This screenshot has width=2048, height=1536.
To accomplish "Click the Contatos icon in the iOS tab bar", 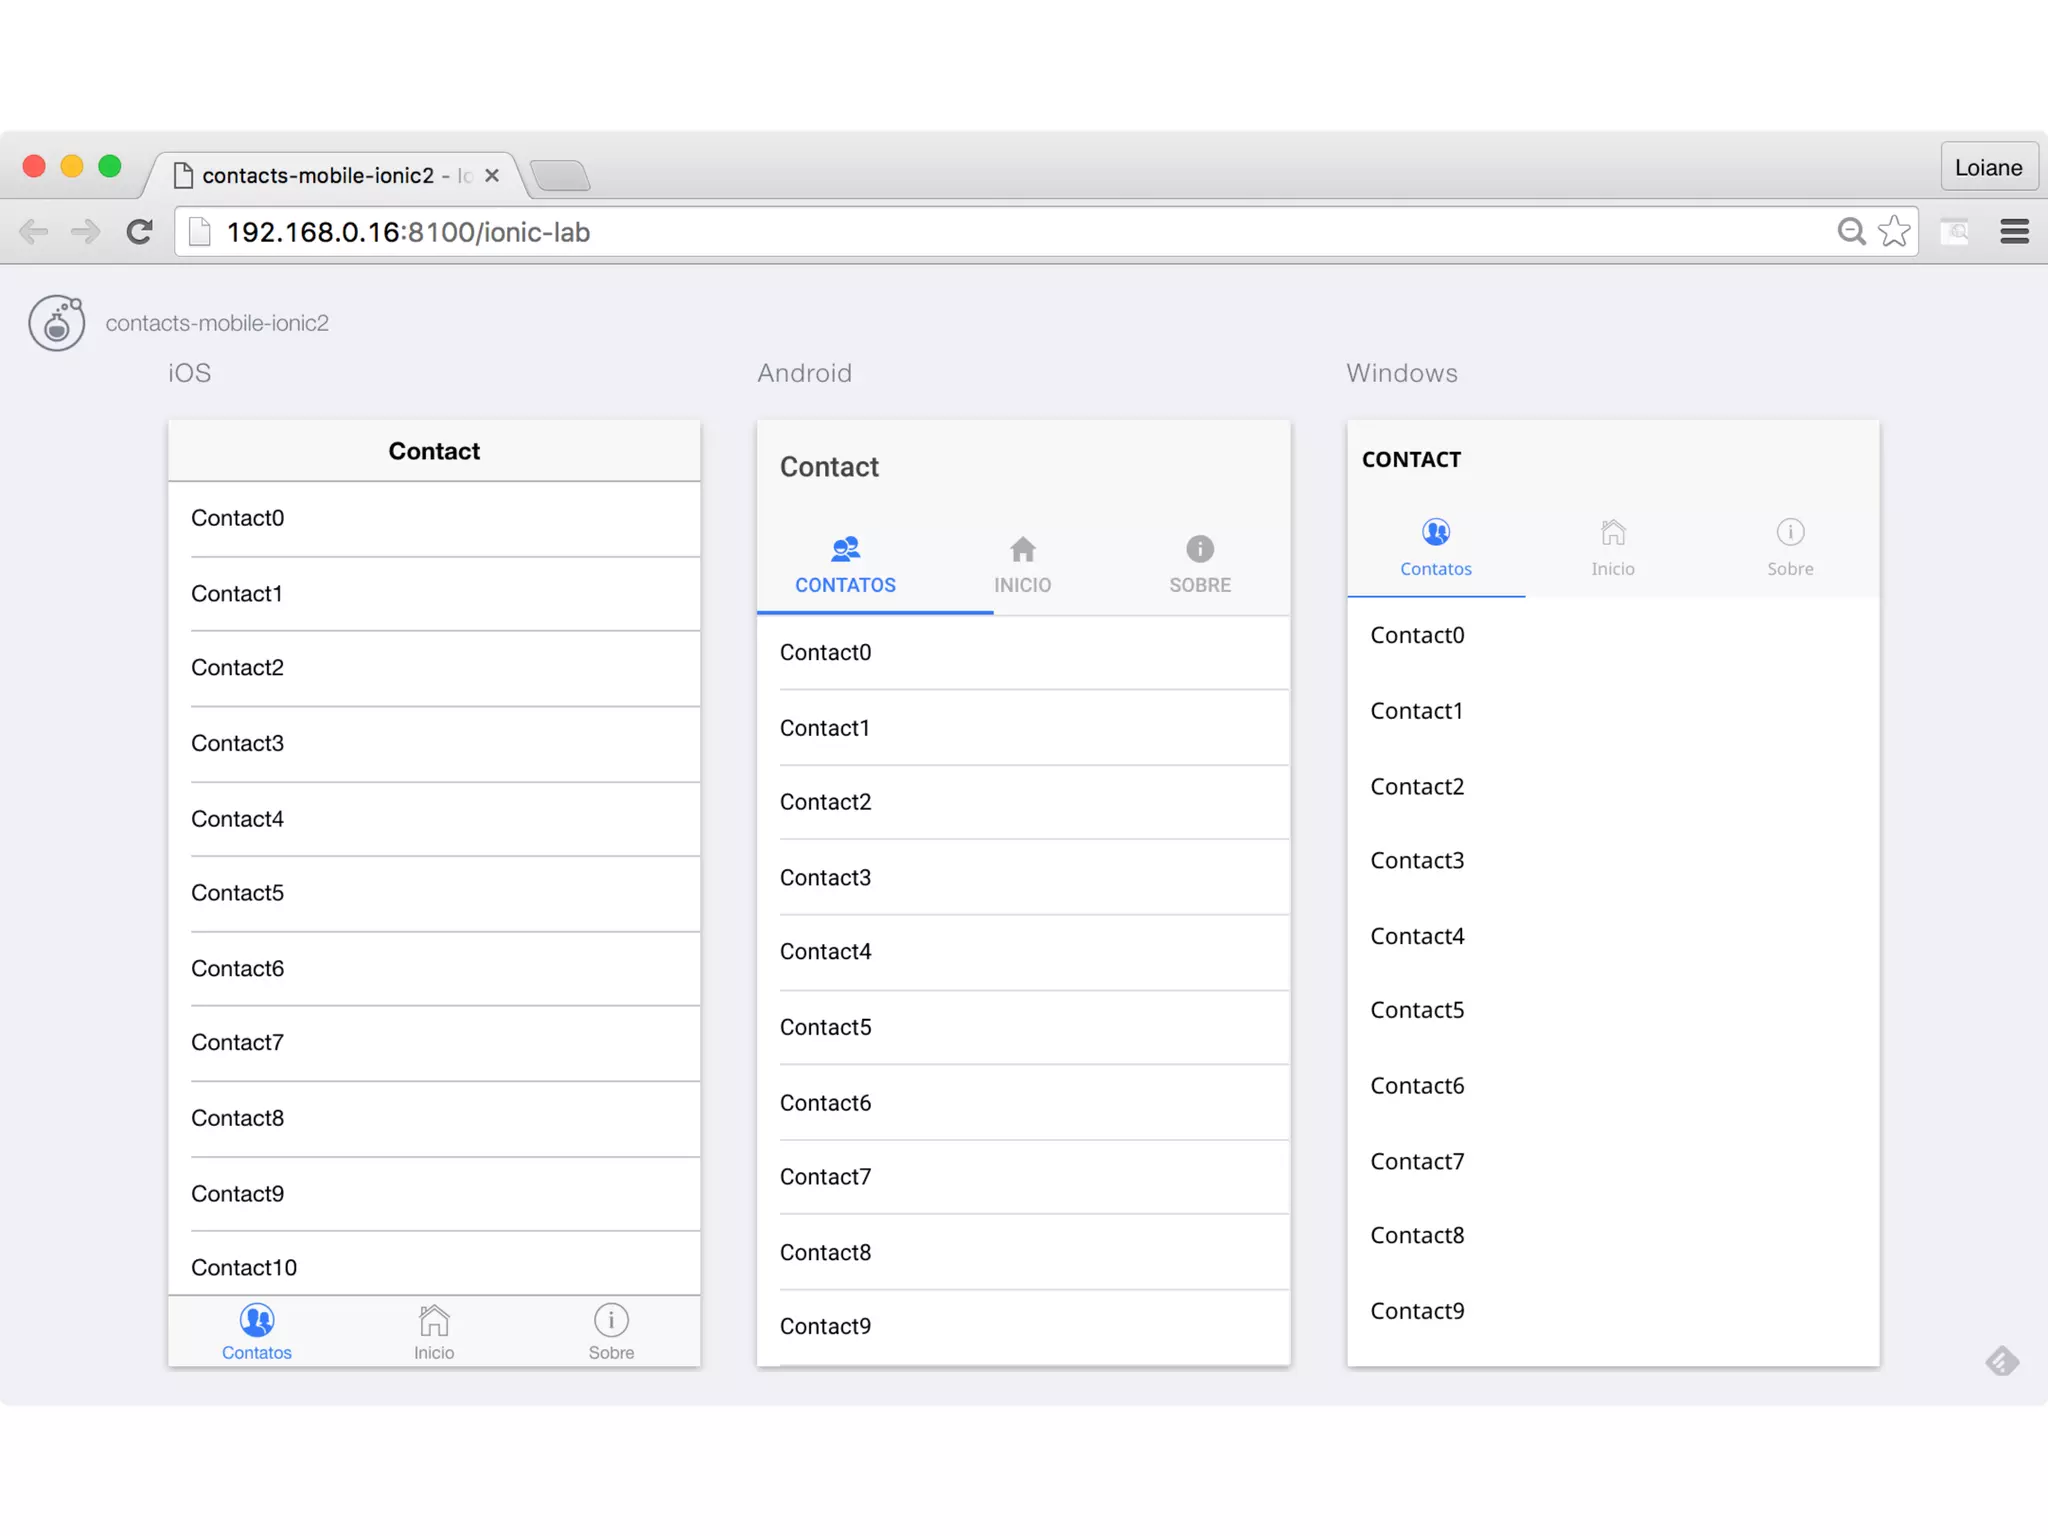I will [x=257, y=1320].
